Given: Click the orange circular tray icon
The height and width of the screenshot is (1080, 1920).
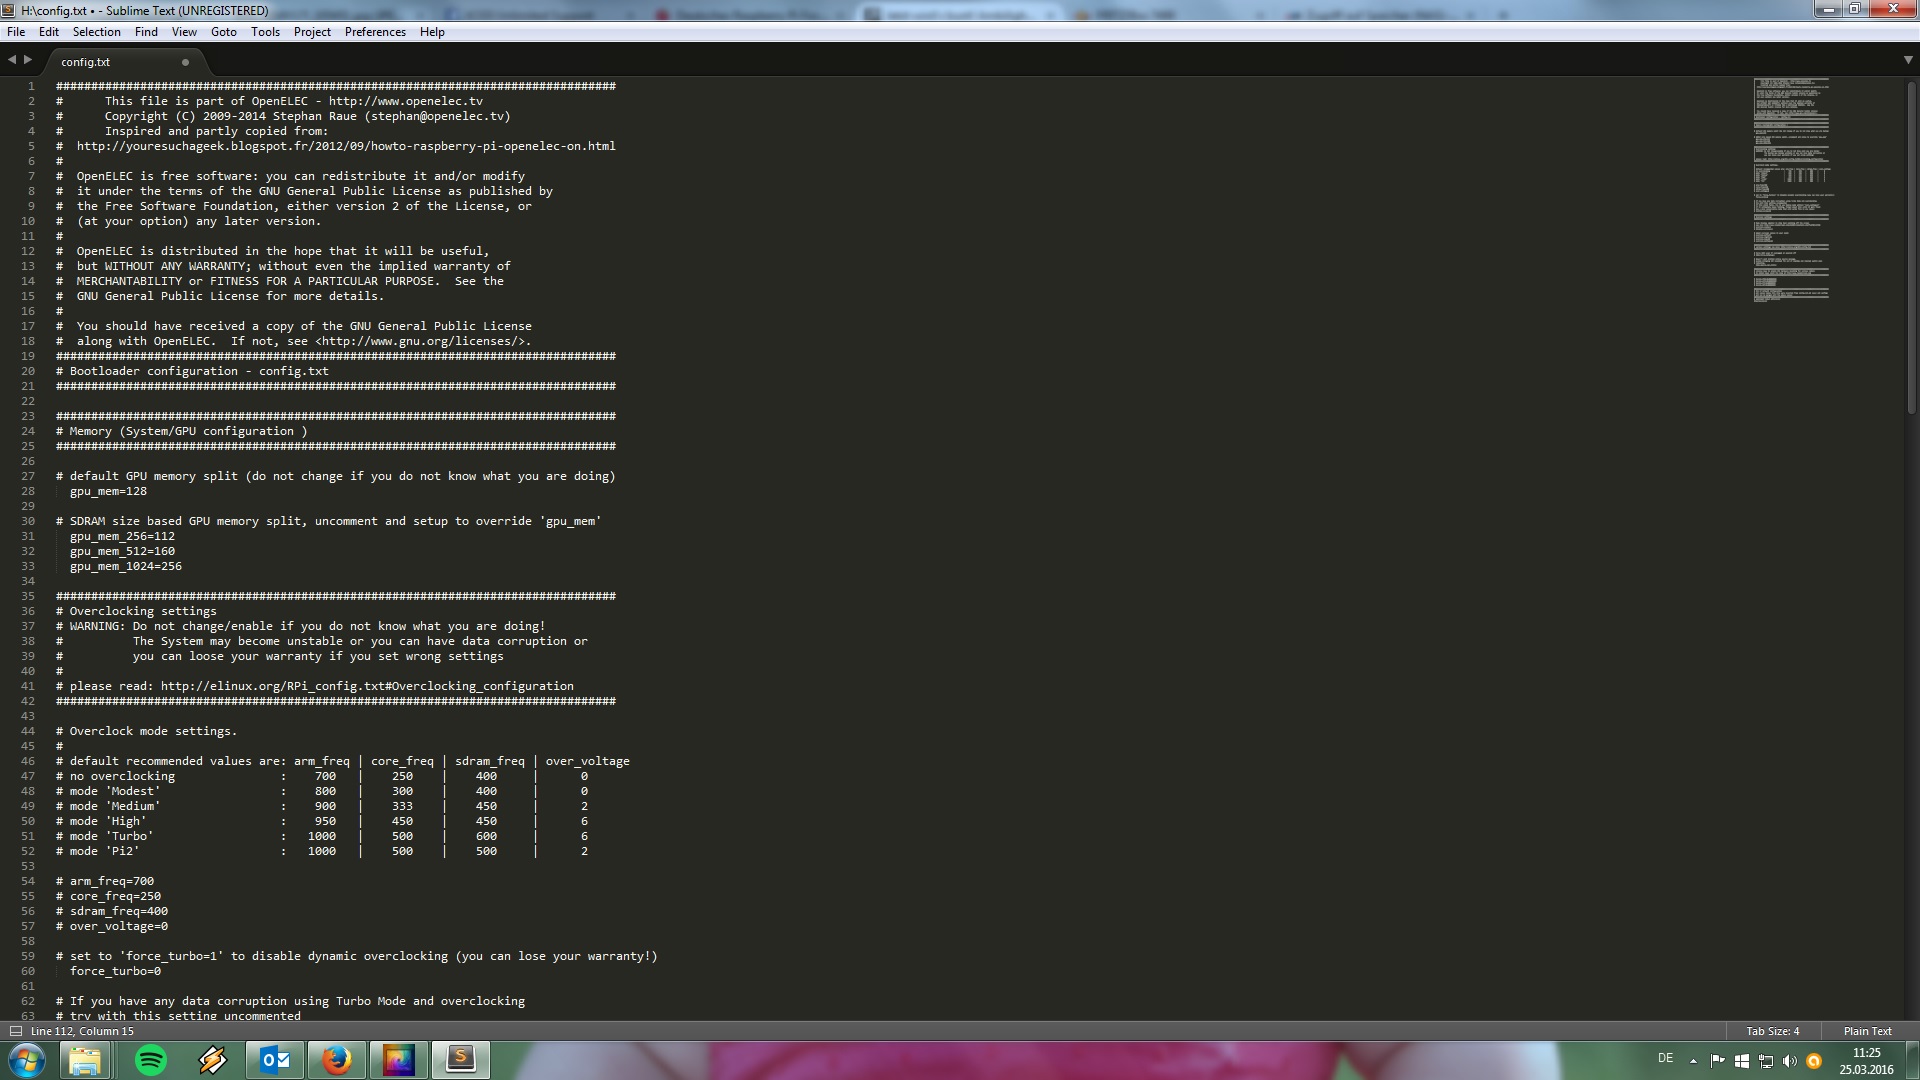Looking at the screenshot, I should pos(1814,1061).
